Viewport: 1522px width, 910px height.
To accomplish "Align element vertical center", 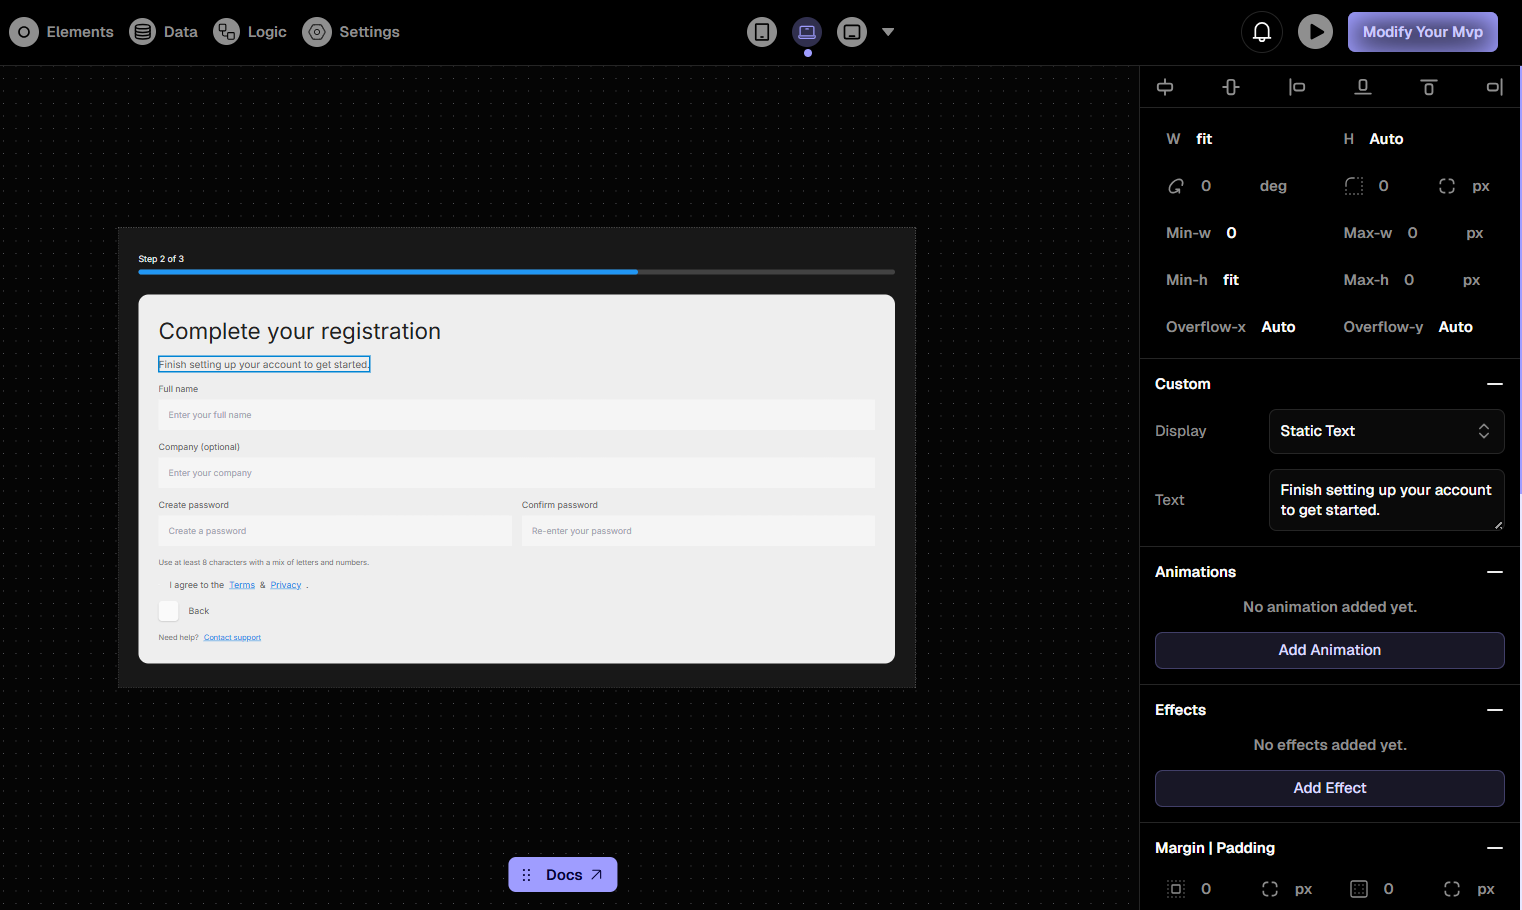I will coord(1231,87).
